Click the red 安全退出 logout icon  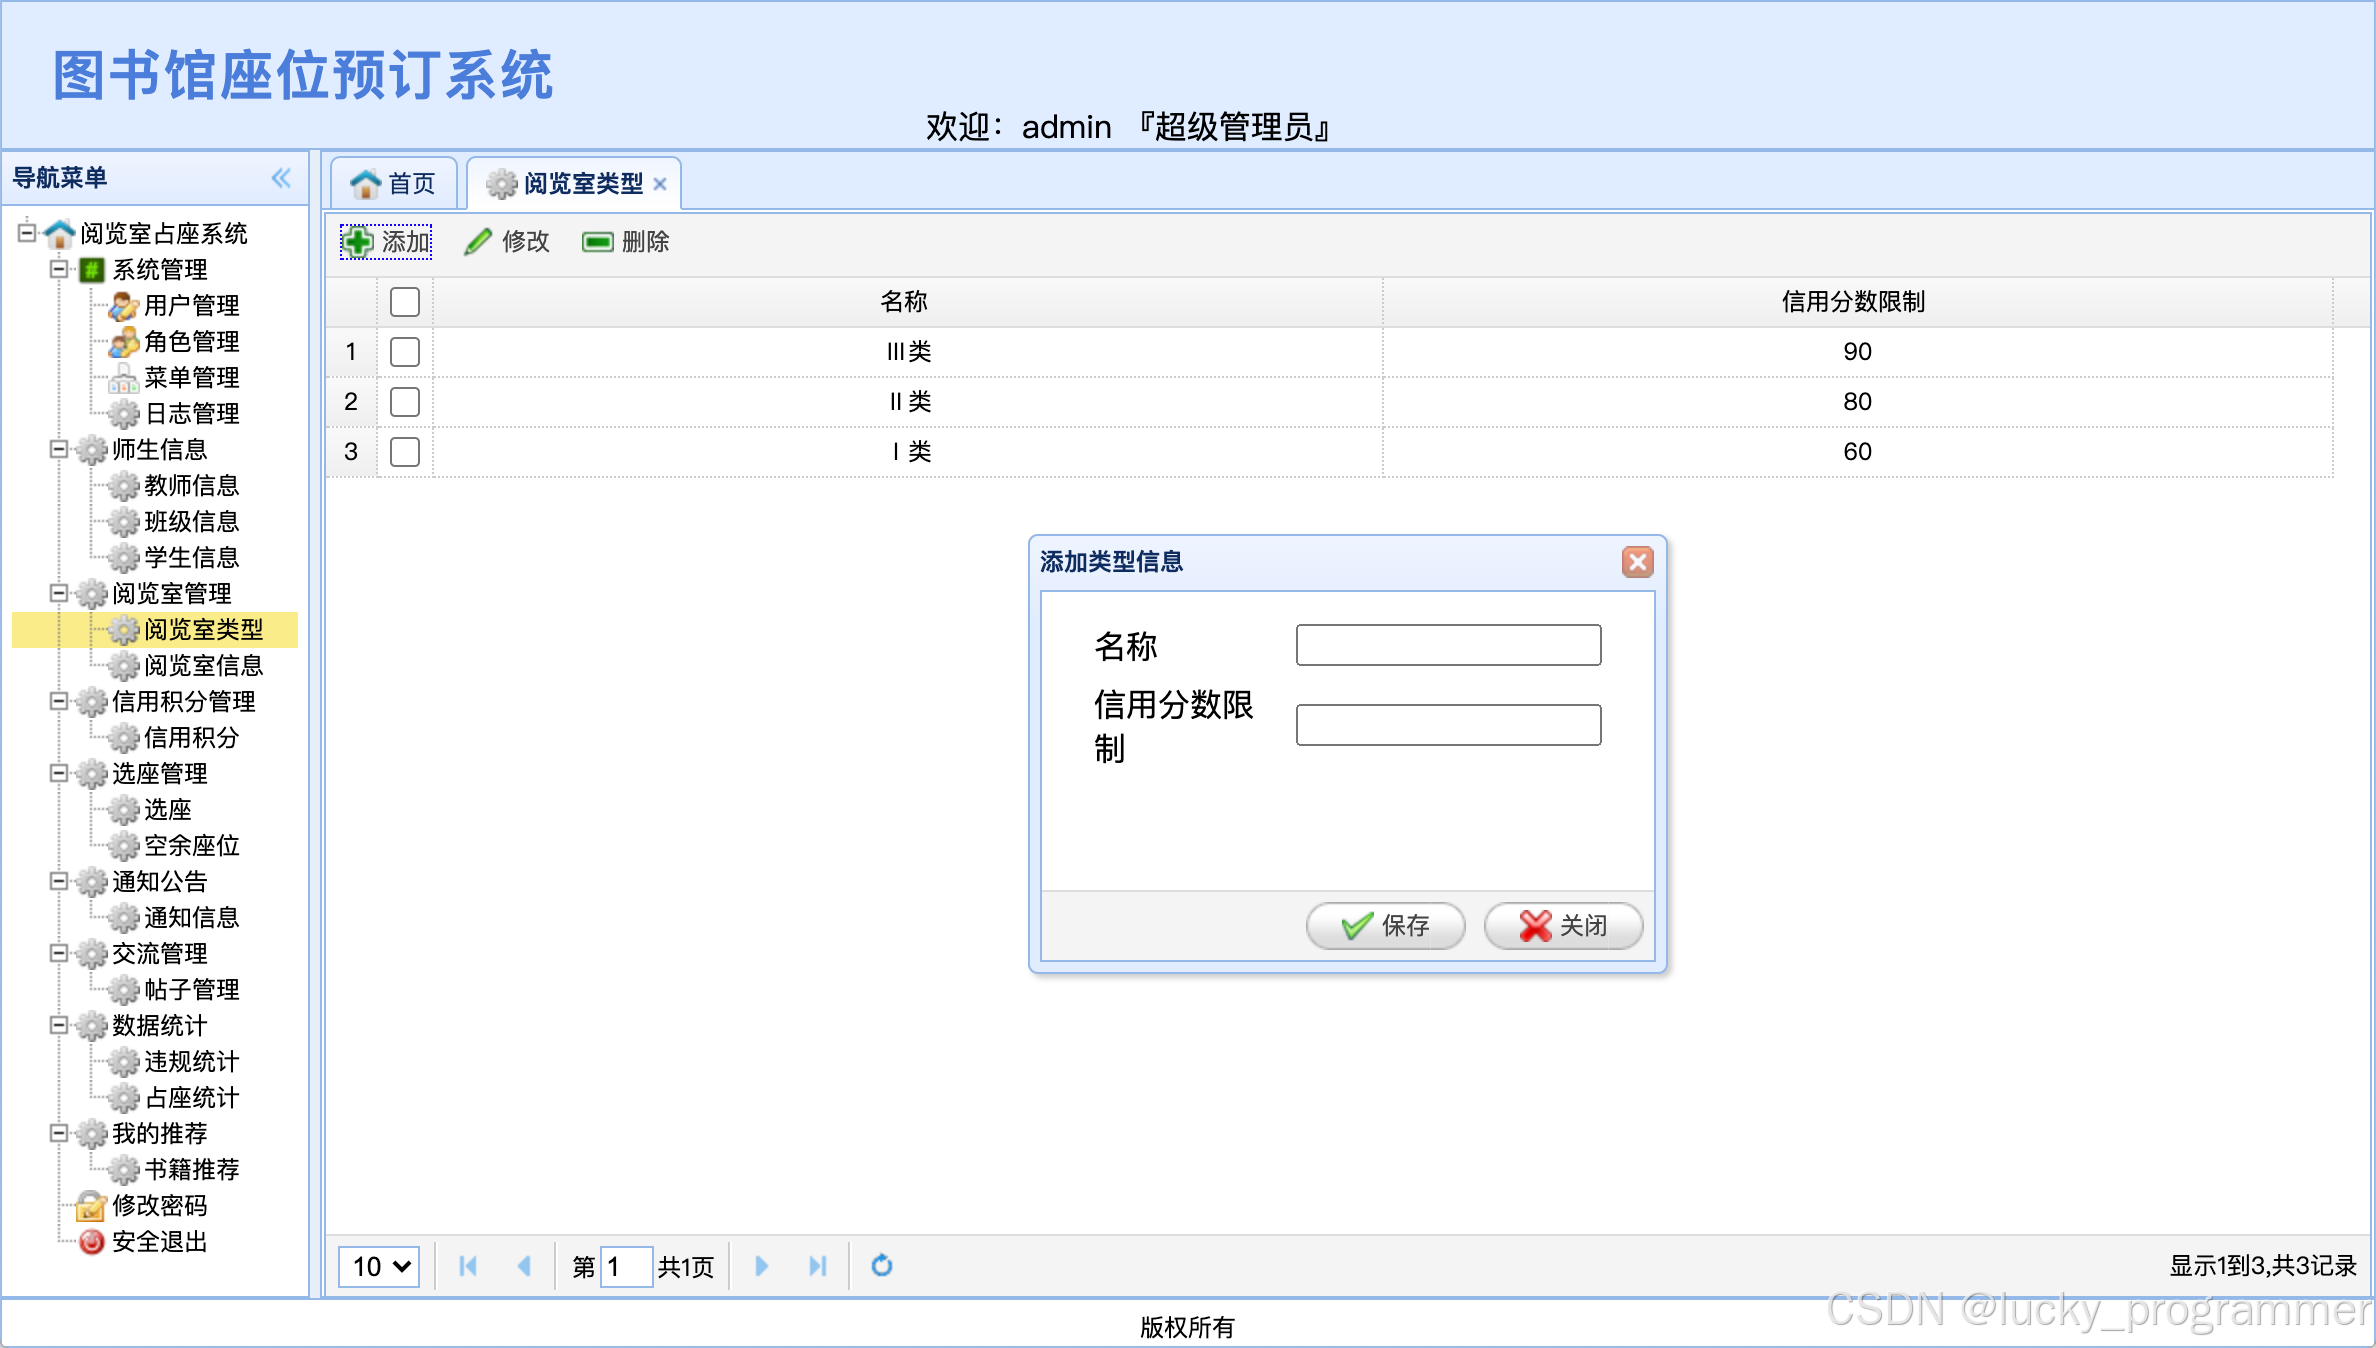pos(92,1242)
